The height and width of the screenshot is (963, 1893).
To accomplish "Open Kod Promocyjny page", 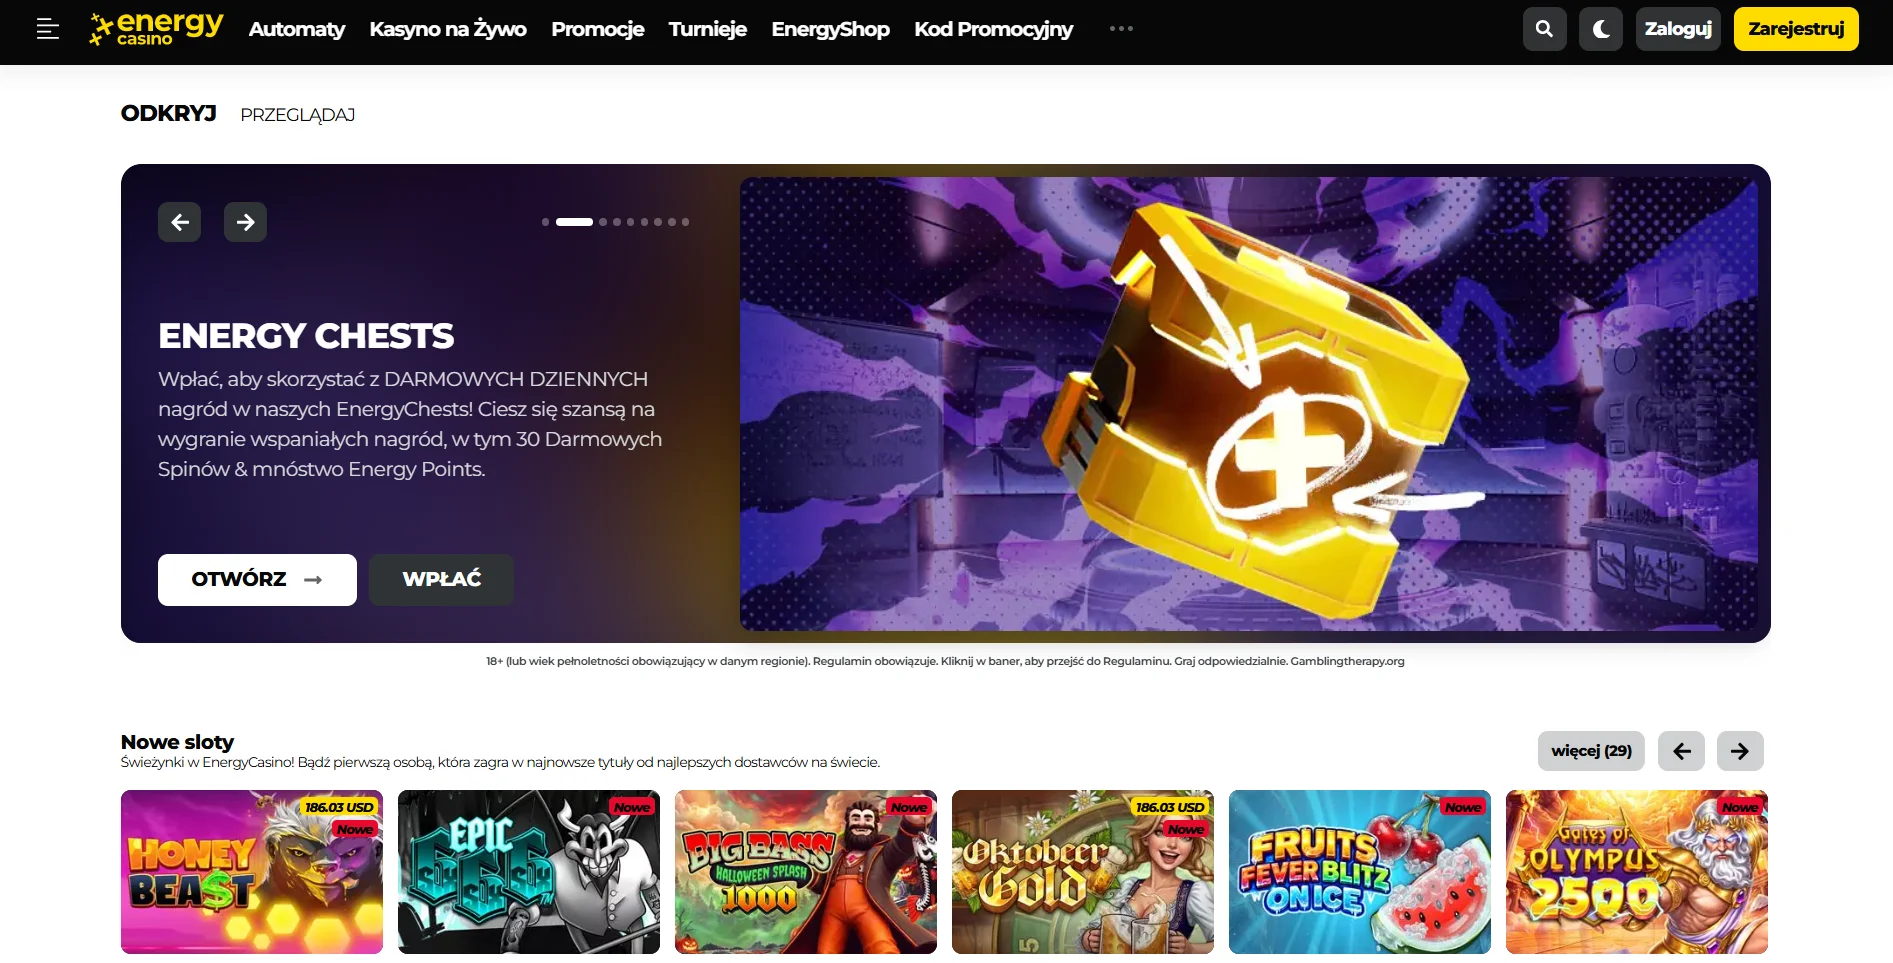I will click(x=993, y=29).
